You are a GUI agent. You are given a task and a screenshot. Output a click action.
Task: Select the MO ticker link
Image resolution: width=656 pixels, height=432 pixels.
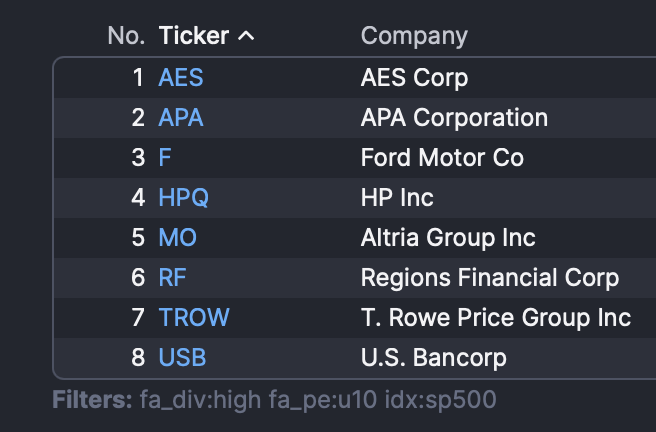click(x=178, y=238)
